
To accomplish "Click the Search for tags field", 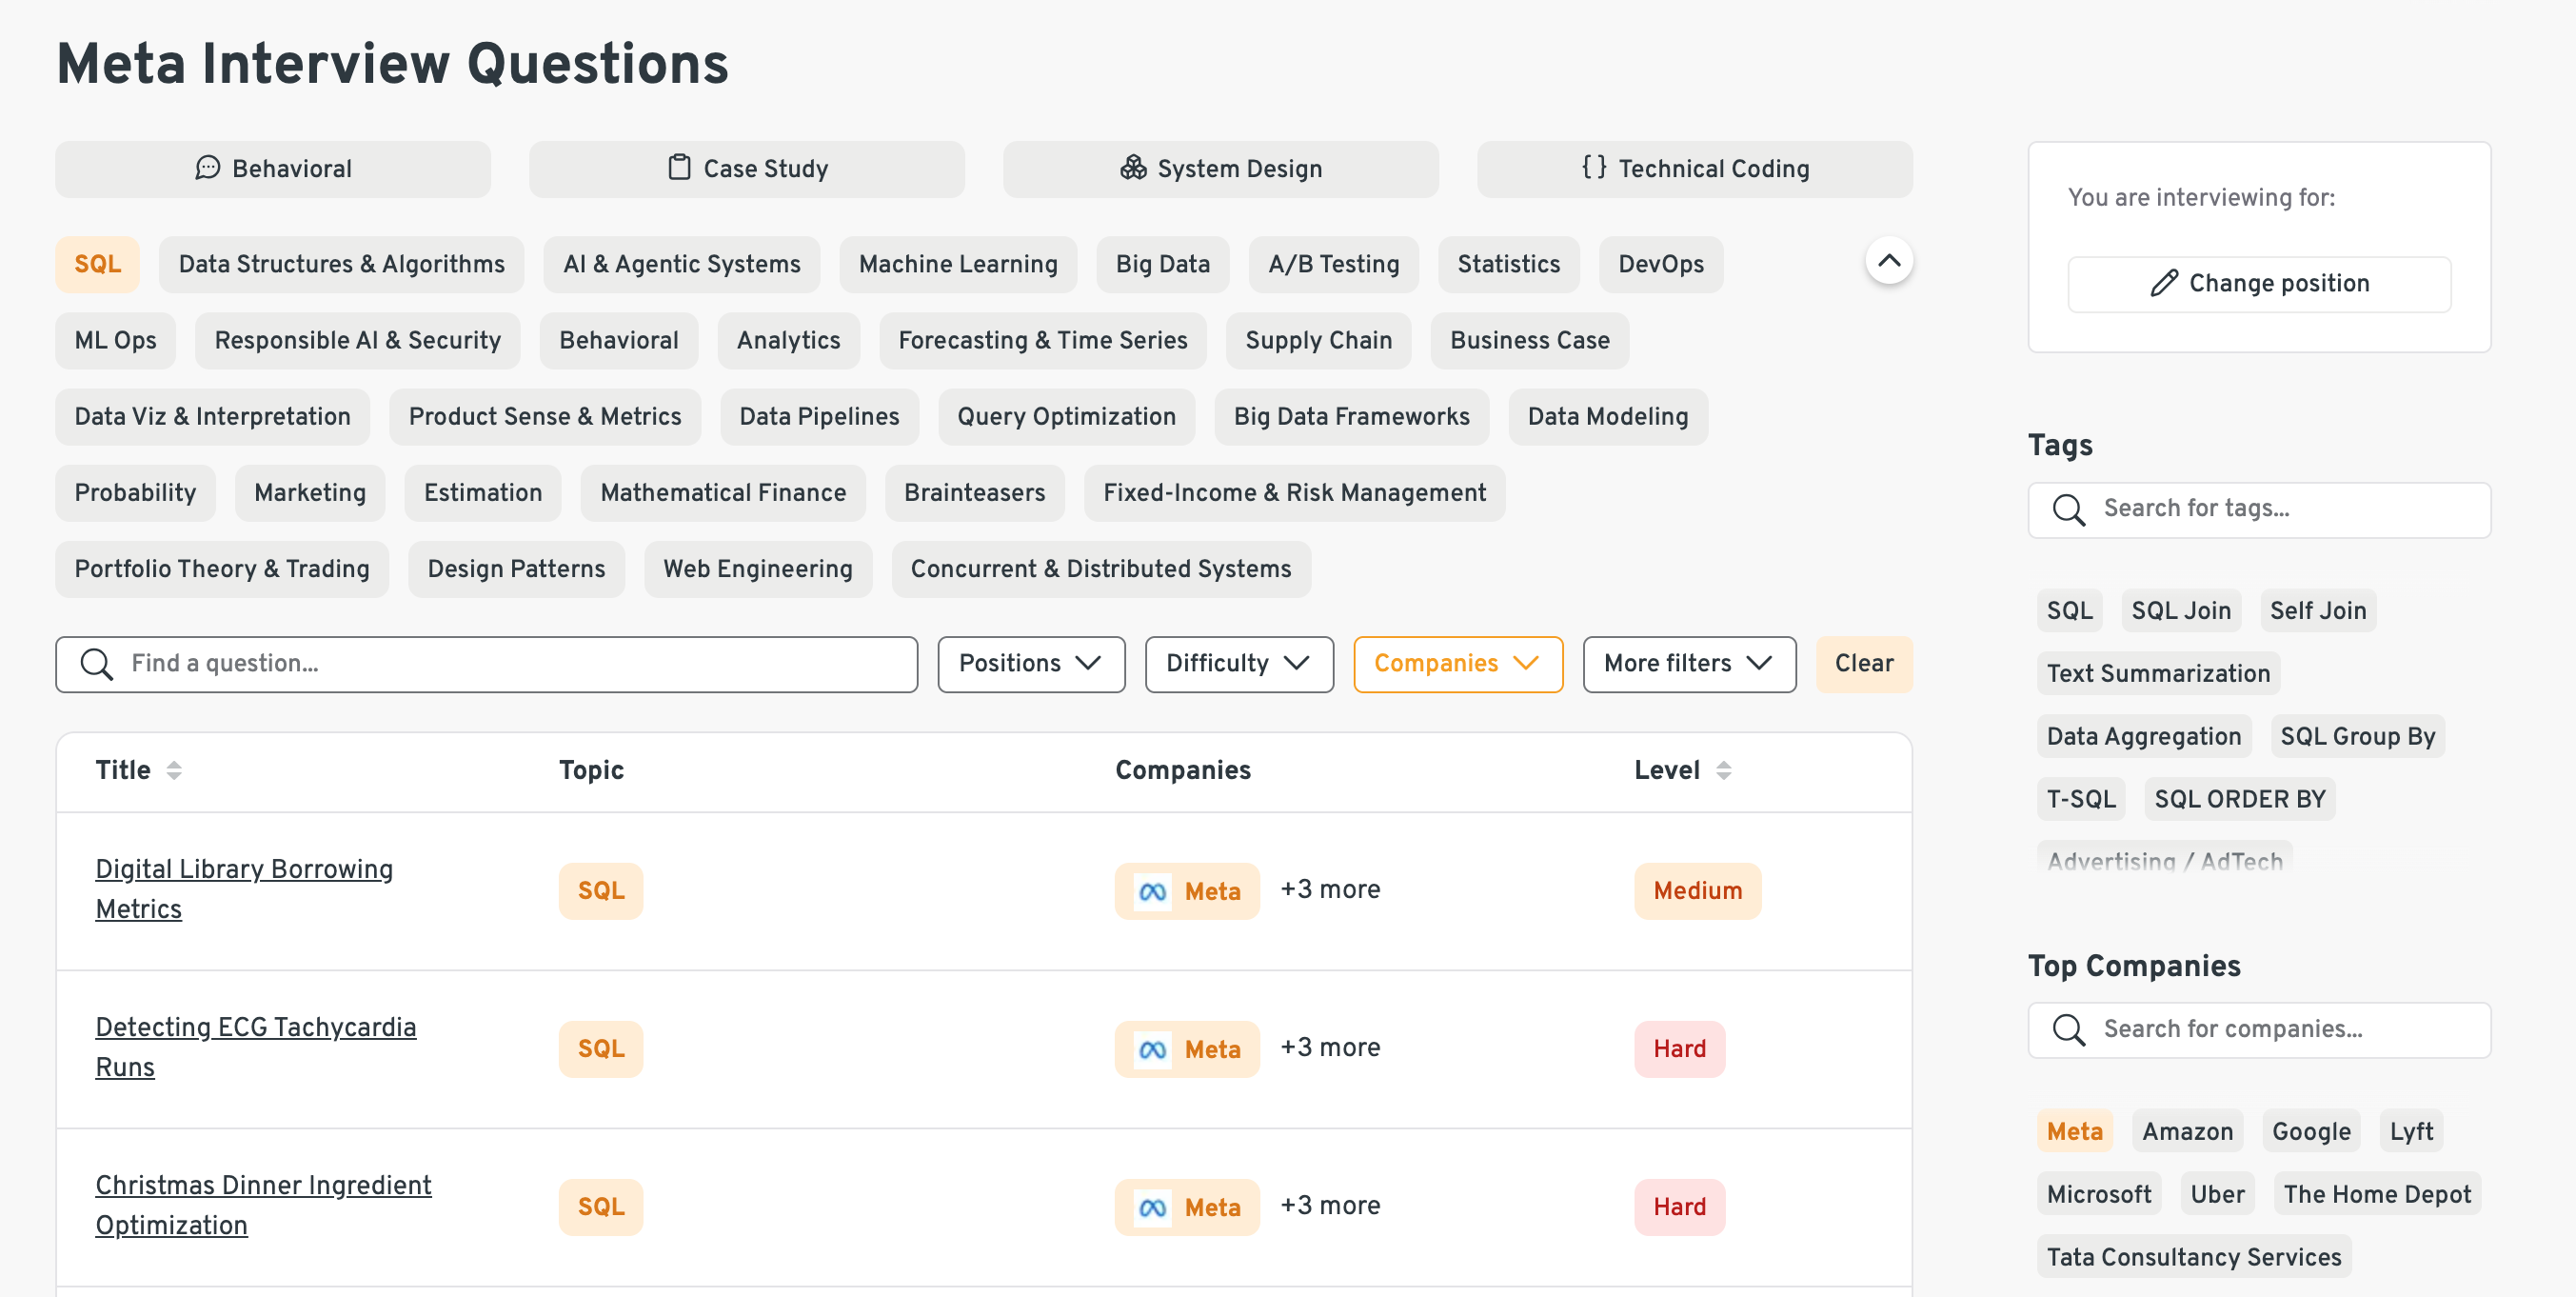I will pyautogui.click(x=2259, y=509).
